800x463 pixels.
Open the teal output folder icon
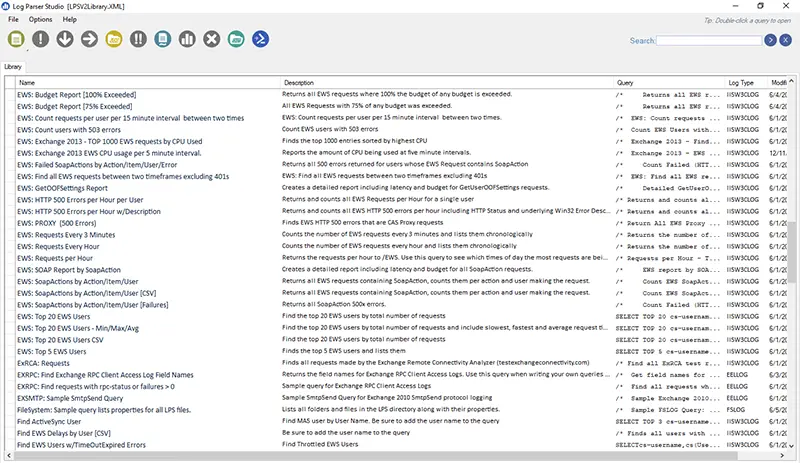pyautogui.click(x=236, y=39)
